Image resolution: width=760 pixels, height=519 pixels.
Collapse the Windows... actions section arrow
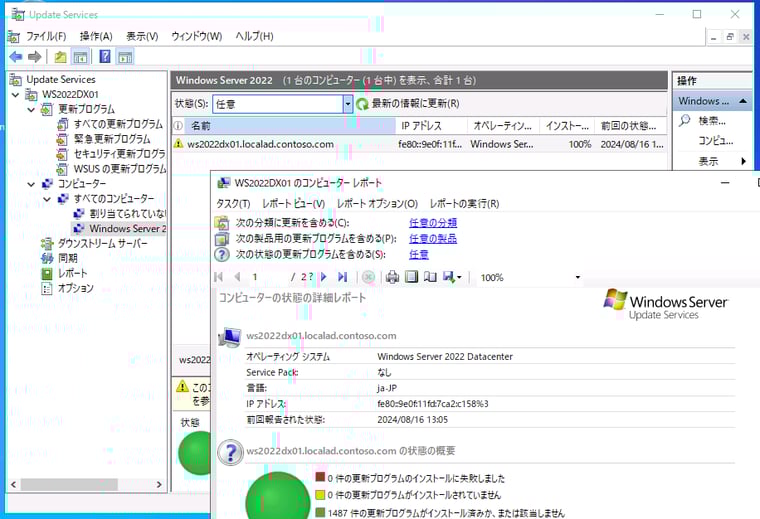click(743, 101)
